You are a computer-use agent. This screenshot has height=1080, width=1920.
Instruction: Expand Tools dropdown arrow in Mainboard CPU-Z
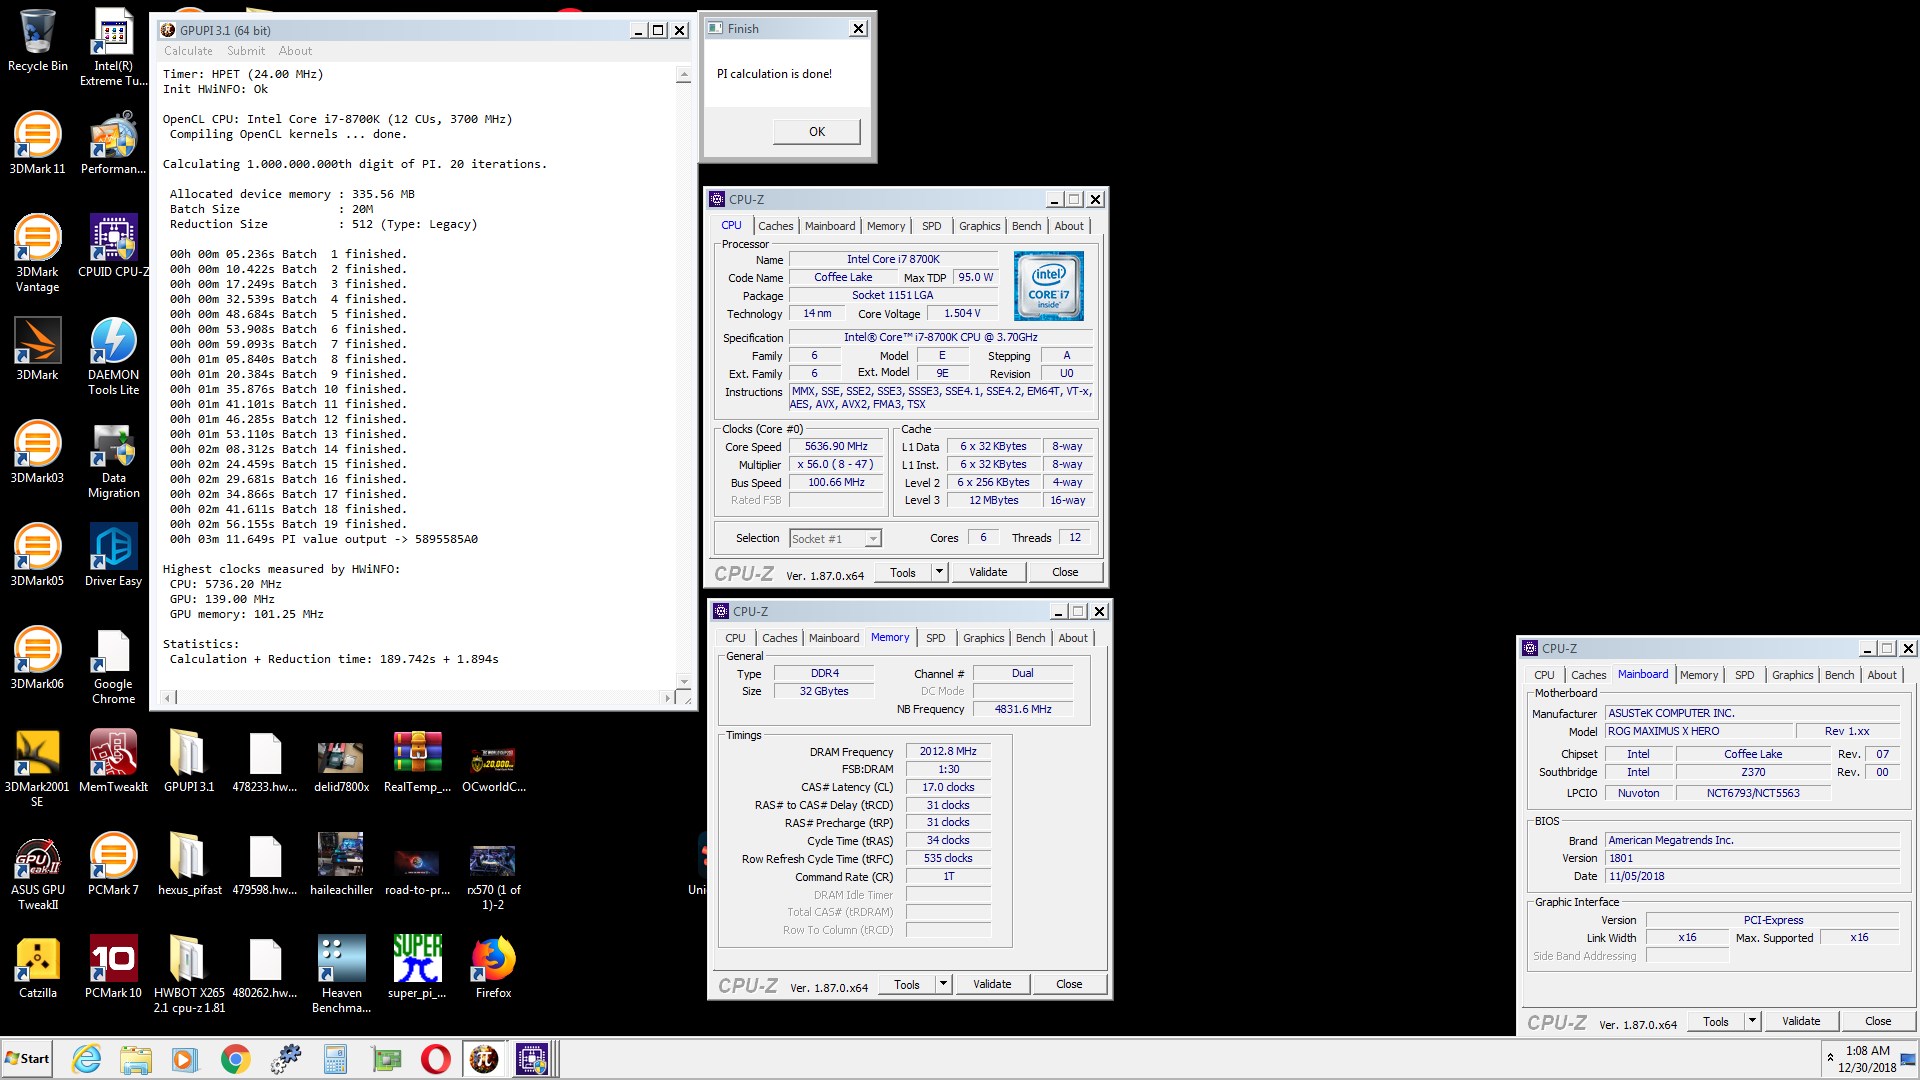(1751, 1022)
